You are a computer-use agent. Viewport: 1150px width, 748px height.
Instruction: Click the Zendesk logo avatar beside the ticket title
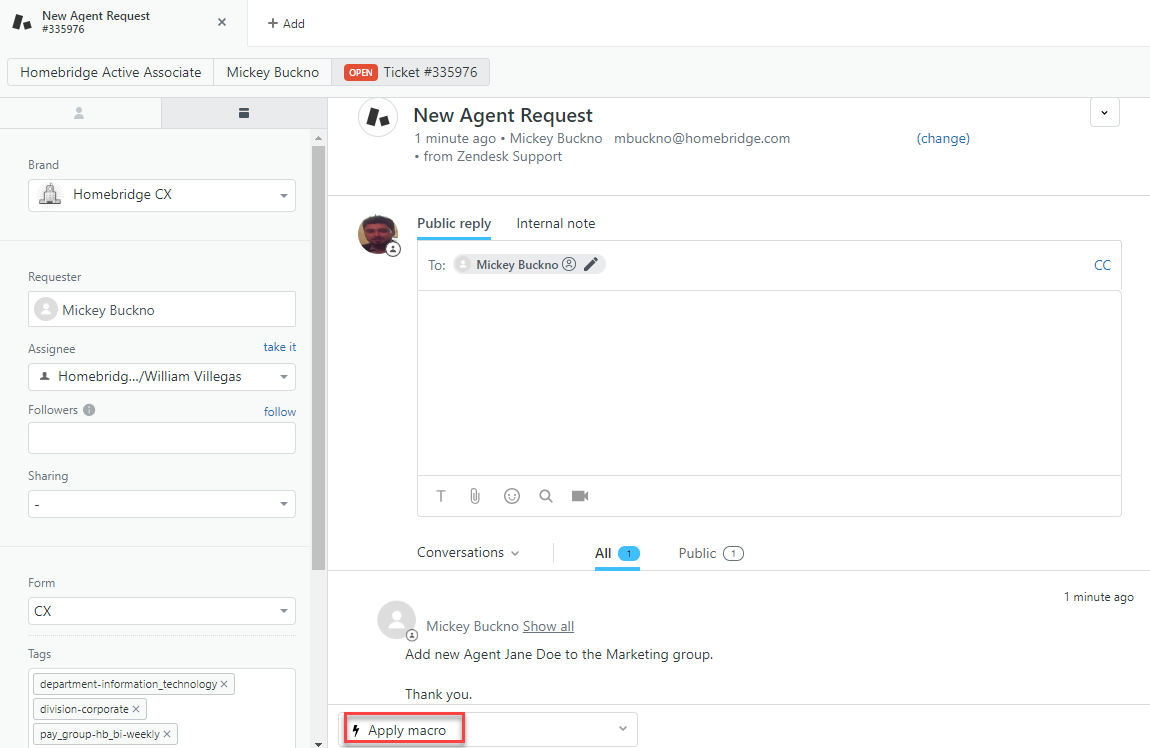pyautogui.click(x=378, y=117)
